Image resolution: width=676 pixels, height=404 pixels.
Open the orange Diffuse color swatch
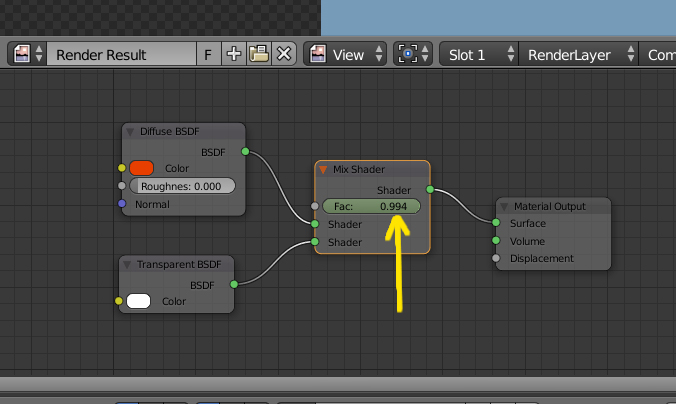[x=141, y=168]
